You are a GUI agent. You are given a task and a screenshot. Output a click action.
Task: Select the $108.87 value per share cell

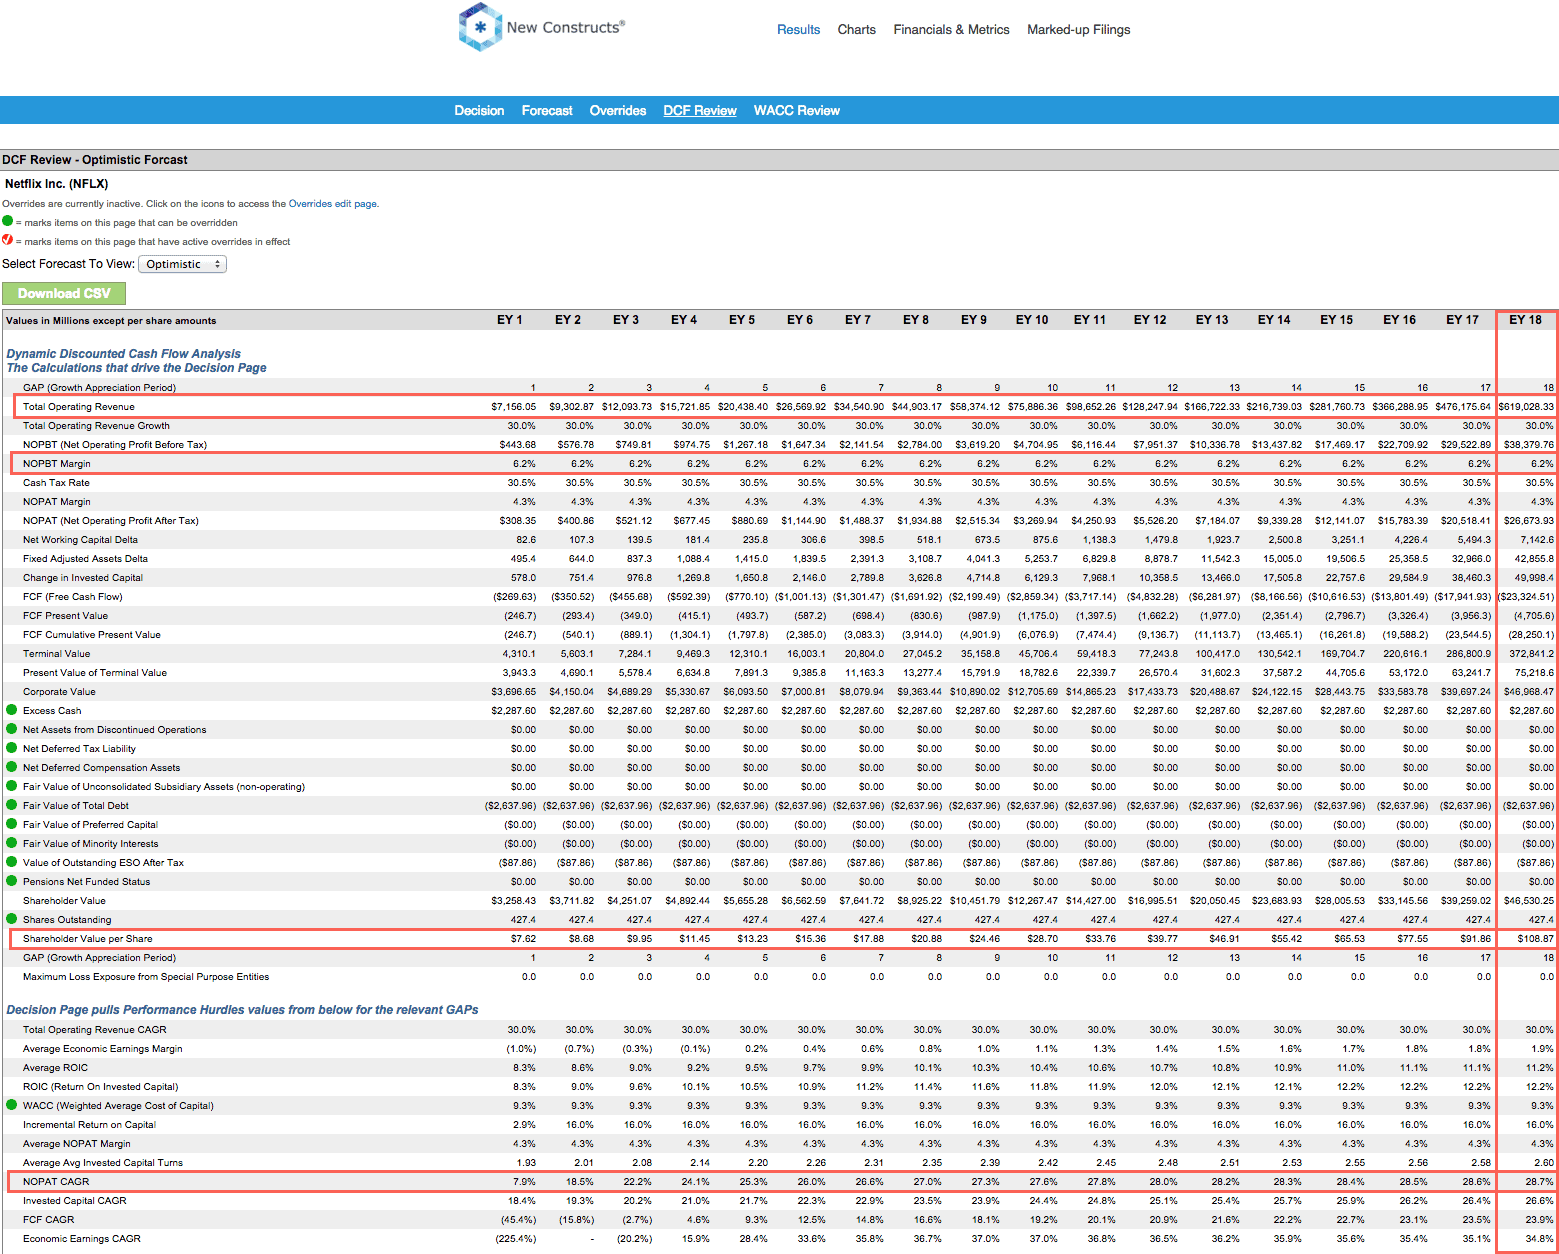1536,939
